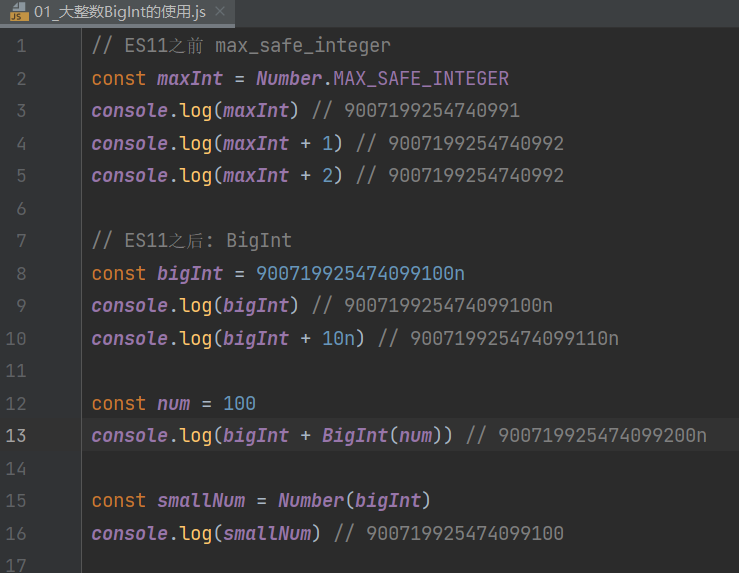Click line number 1 in the gutter
739x573 pixels.
(x=21, y=46)
